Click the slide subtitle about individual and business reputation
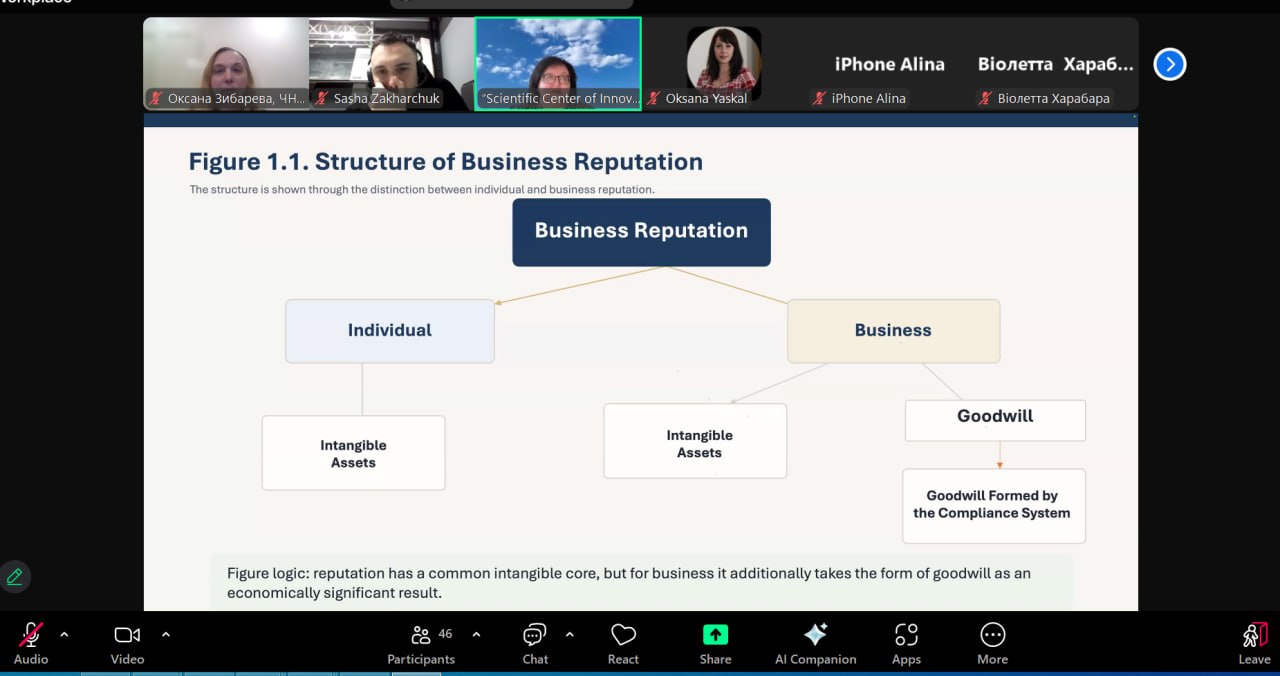The width and height of the screenshot is (1280, 676). tap(422, 189)
